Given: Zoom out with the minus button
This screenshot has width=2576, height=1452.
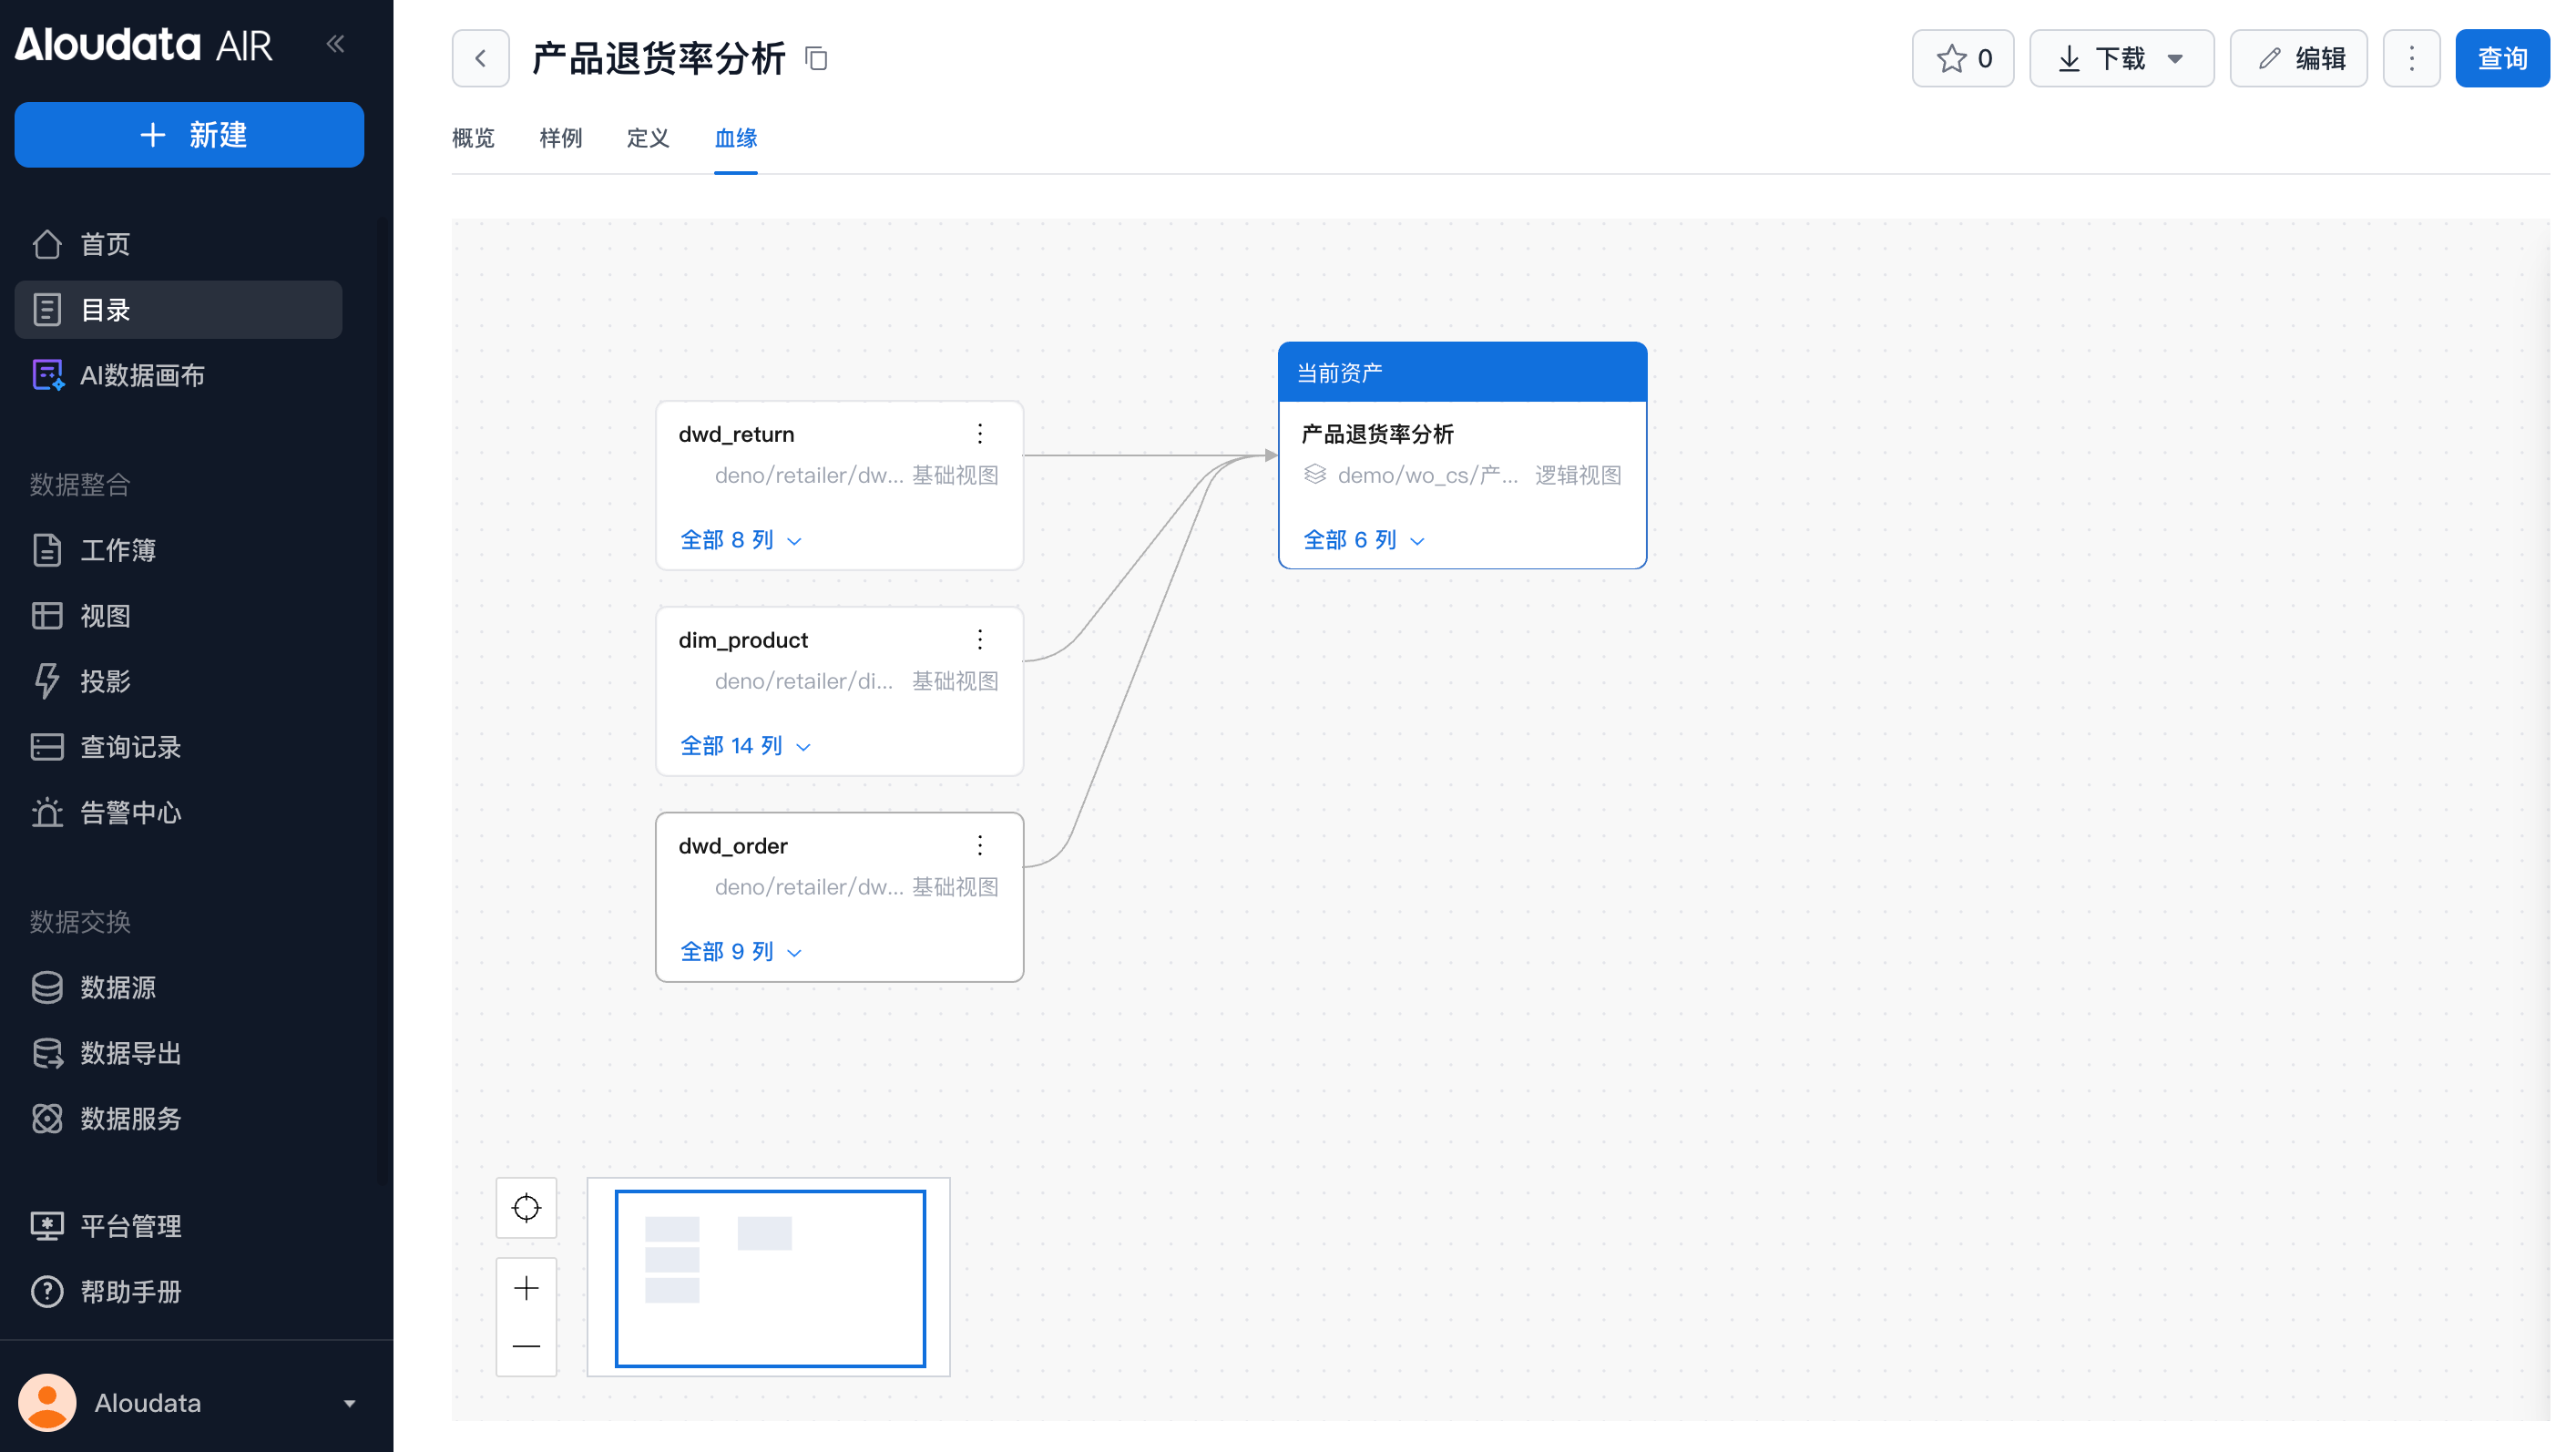Looking at the screenshot, I should coord(526,1346).
